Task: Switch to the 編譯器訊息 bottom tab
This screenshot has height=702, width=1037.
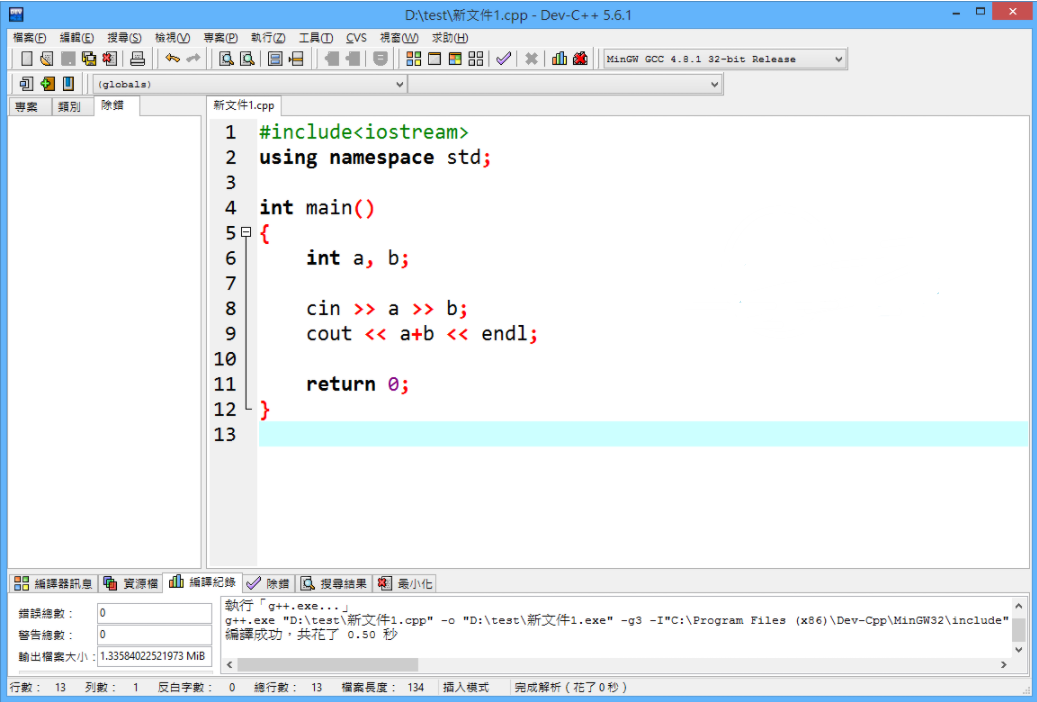Action: 54,583
